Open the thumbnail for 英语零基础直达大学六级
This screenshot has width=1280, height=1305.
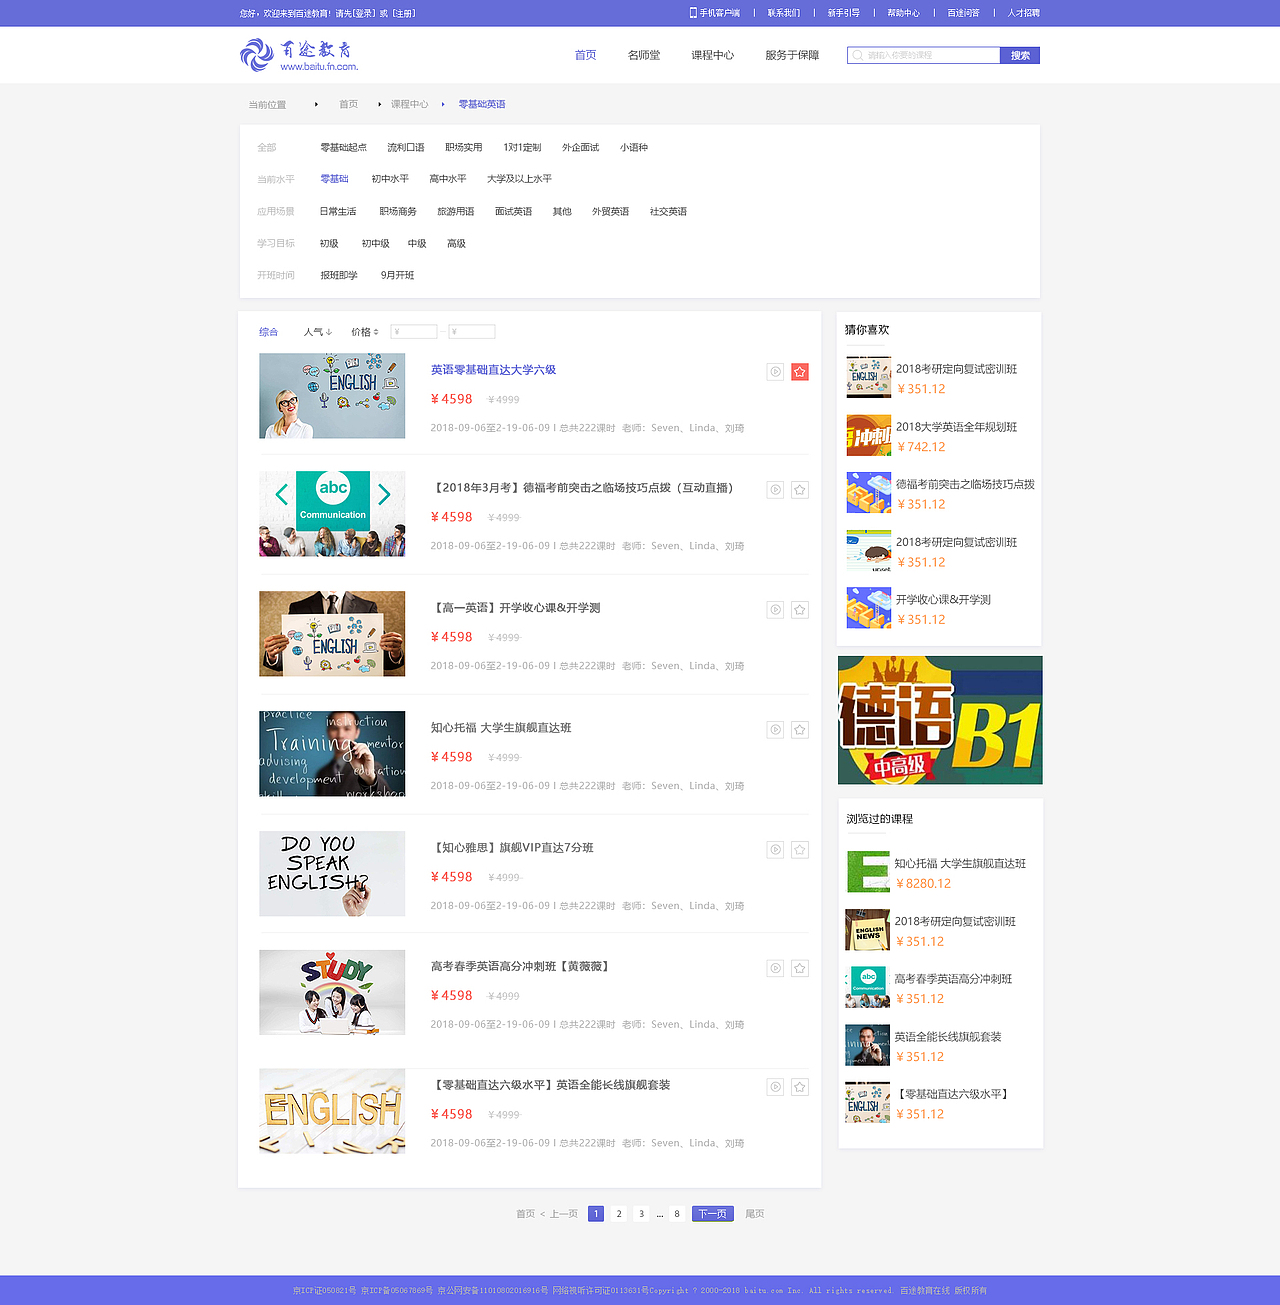click(332, 396)
